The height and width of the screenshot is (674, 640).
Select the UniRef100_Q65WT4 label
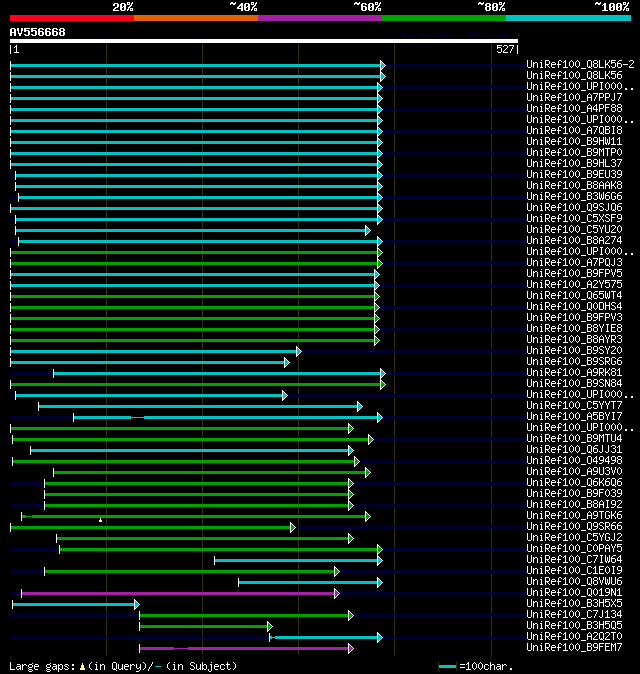pyautogui.click(x=574, y=296)
